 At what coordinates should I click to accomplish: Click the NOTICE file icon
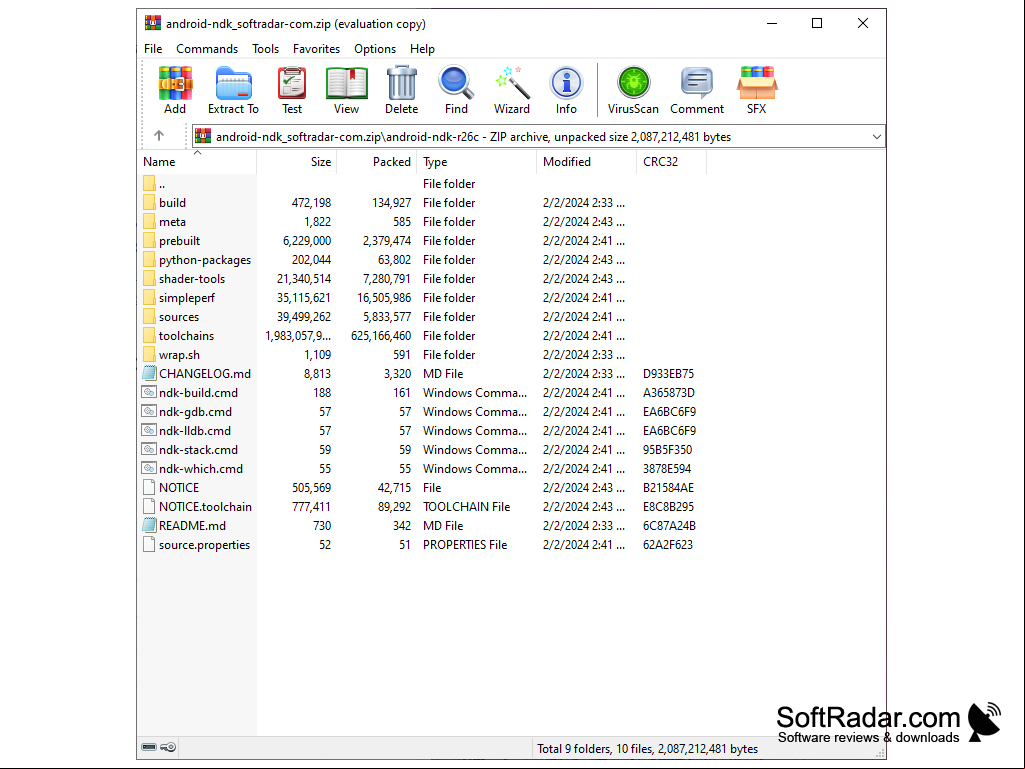tap(149, 487)
